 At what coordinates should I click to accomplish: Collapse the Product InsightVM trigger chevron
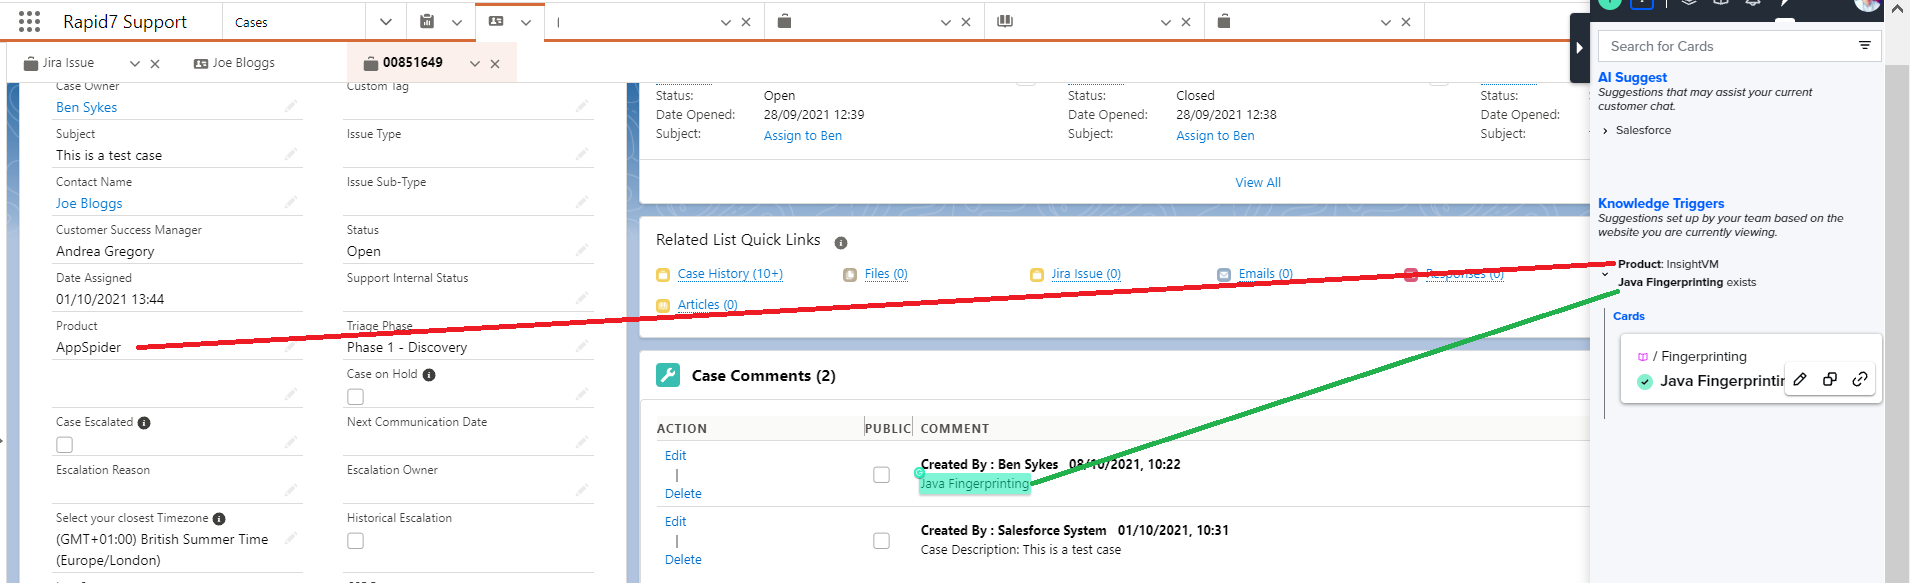pos(1605,274)
